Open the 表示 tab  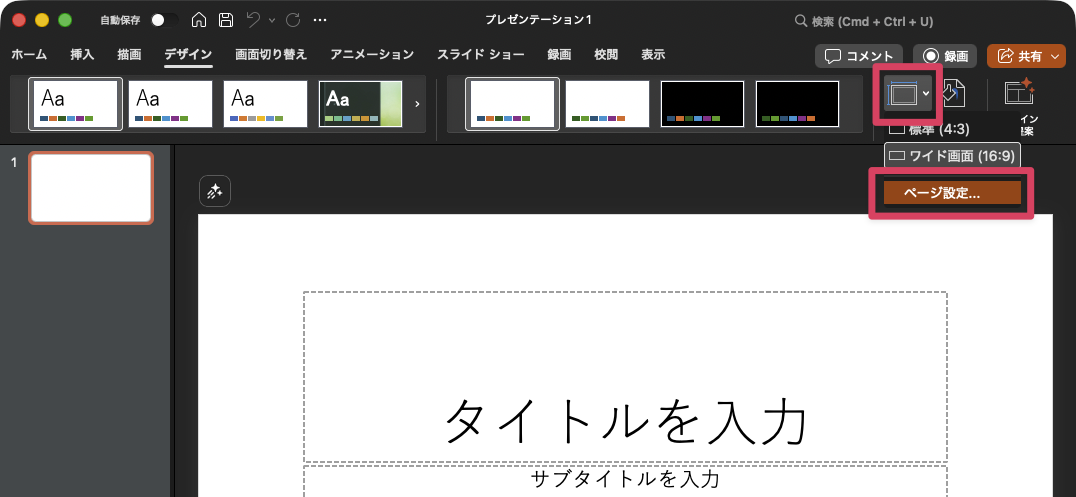(653, 54)
